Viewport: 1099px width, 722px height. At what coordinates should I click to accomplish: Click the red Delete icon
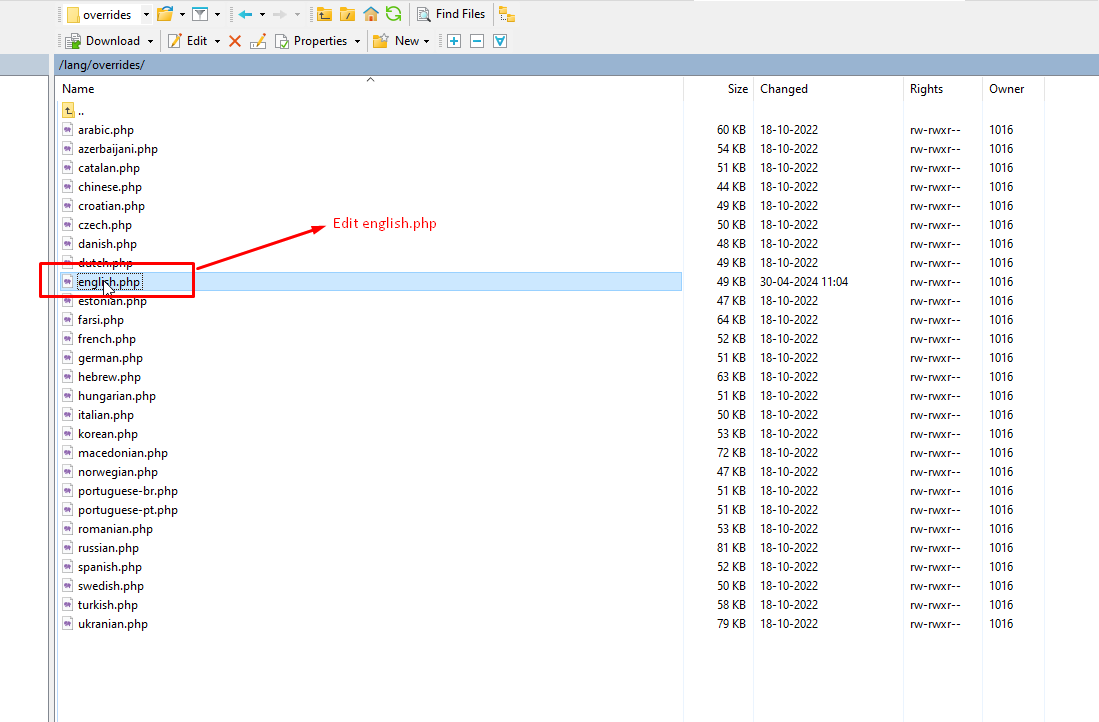click(235, 41)
